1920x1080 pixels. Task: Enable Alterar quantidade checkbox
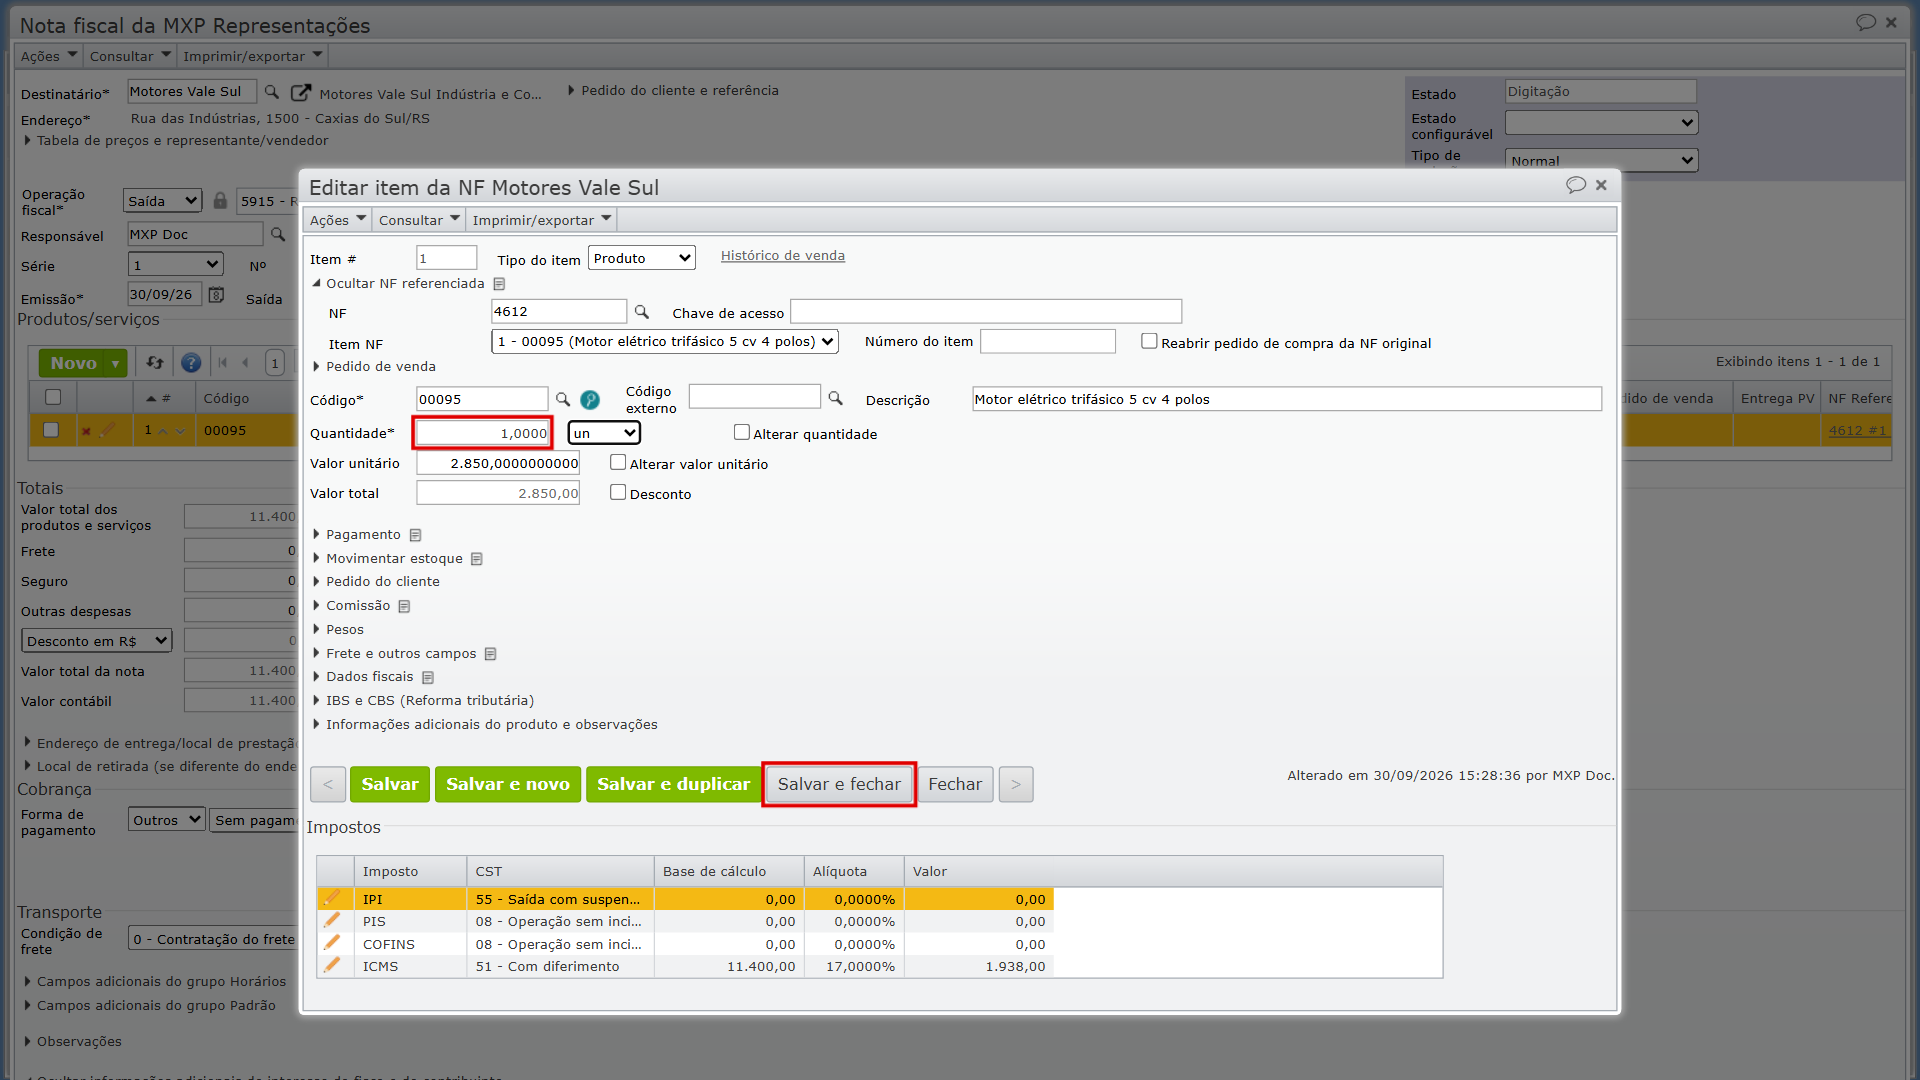(742, 433)
